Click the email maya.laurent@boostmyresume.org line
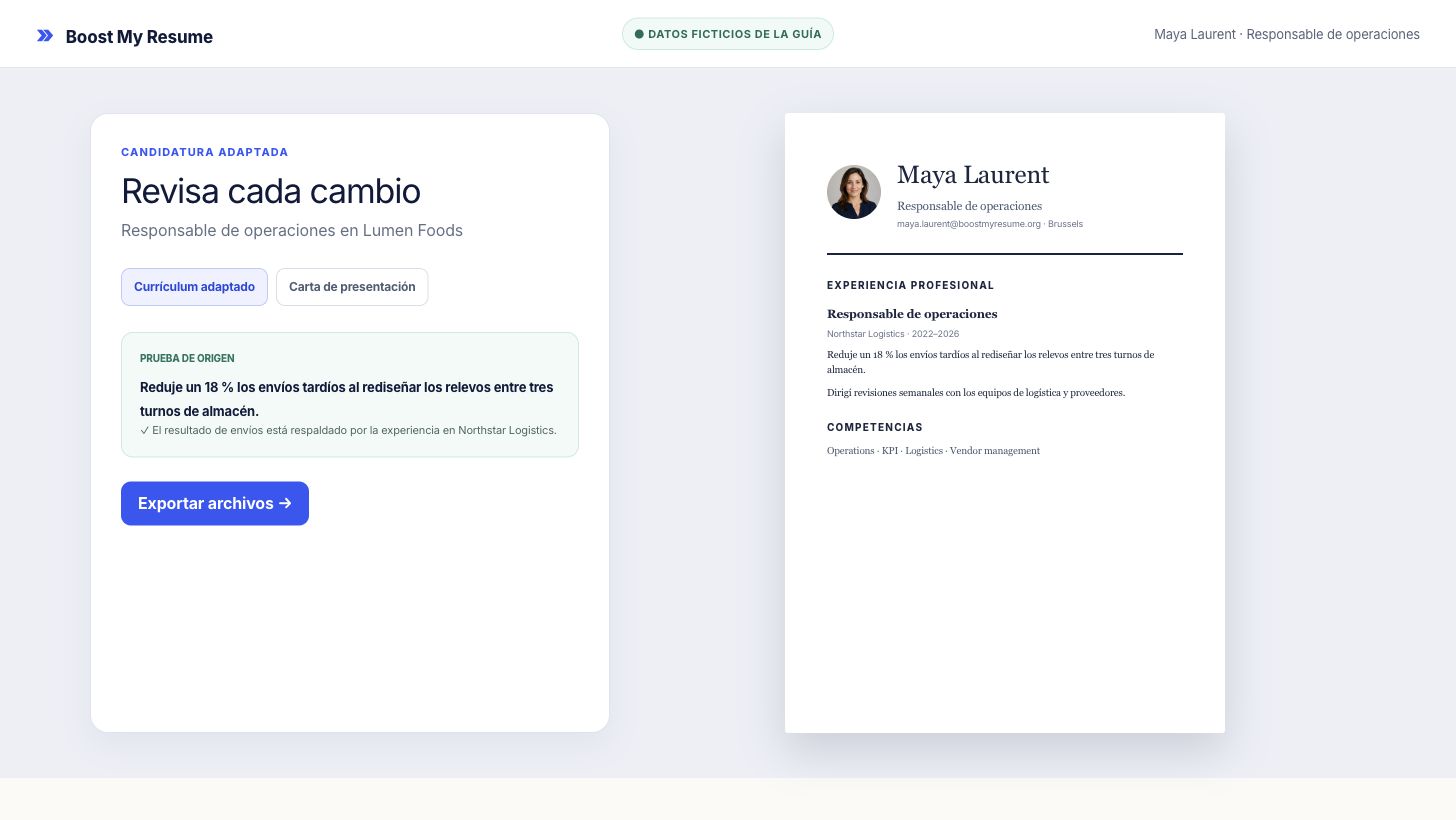The image size is (1456, 820). [x=990, y=224]
